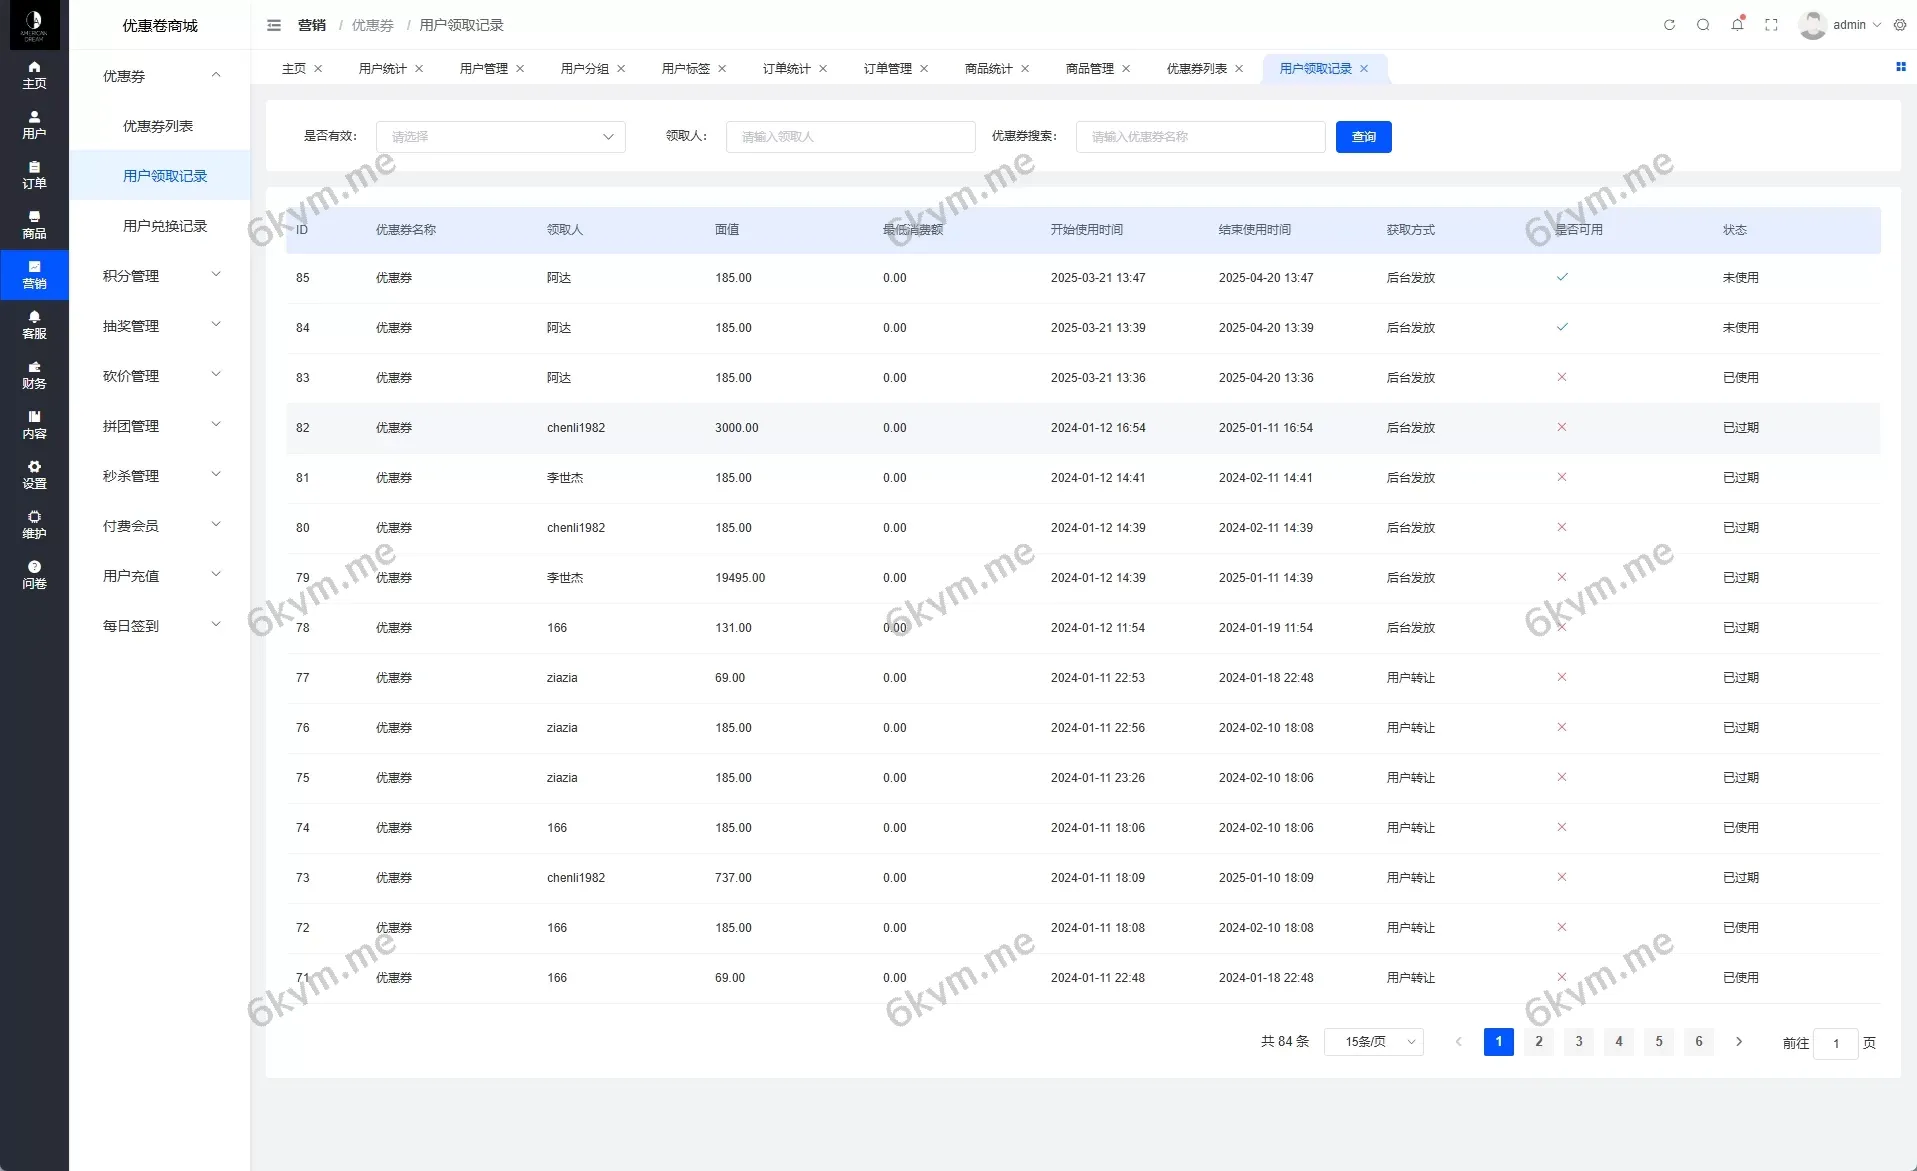Focus the 领取人 input field
Viewport: 1917px width, 1171px height.
point(850,137)
